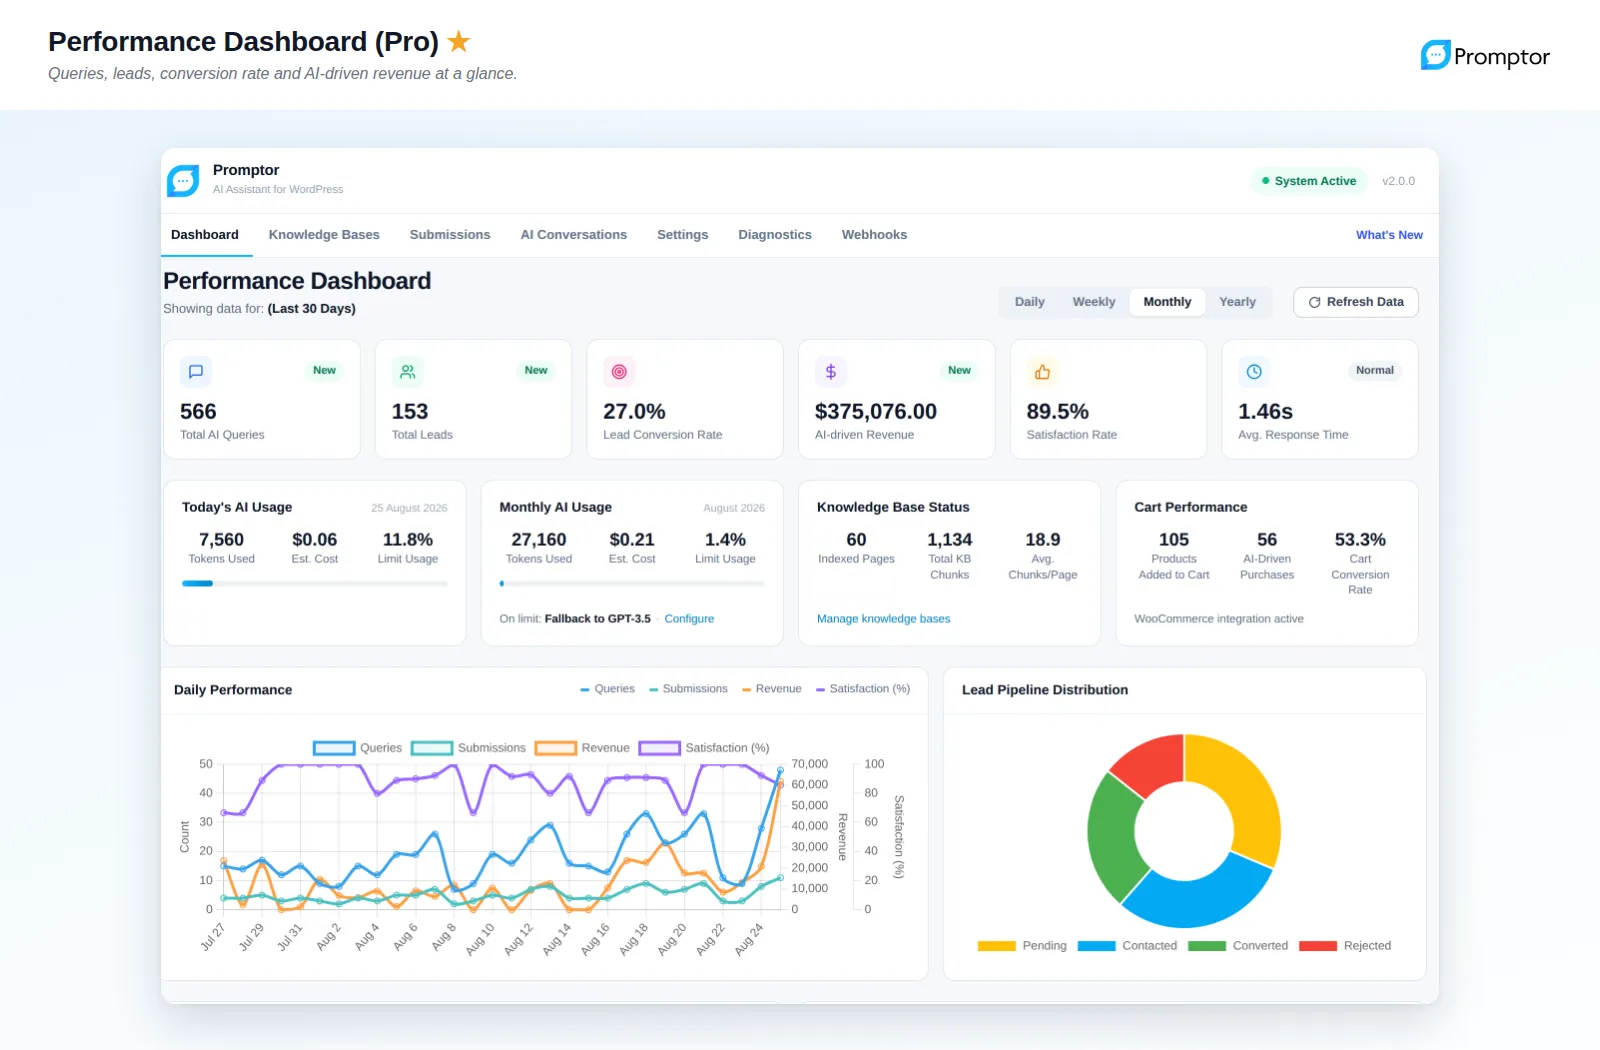The width and height of the screenshot is (1600, 1050).
Task: Open the What's New link
Action: pos(1389,235)
